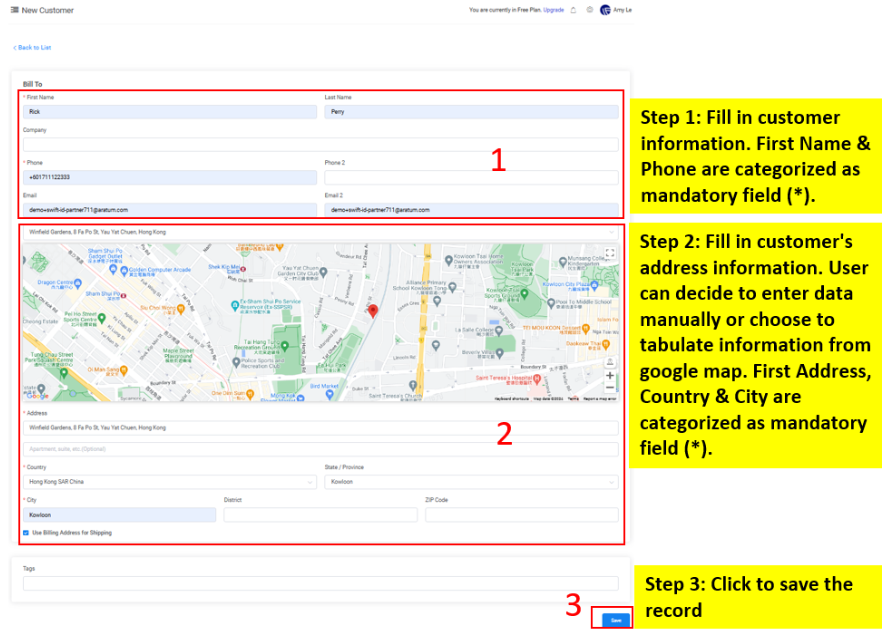This screenshot has height=644, width=893.
Task: Click the Bill To section heading
Action: (x=32, y=84)
